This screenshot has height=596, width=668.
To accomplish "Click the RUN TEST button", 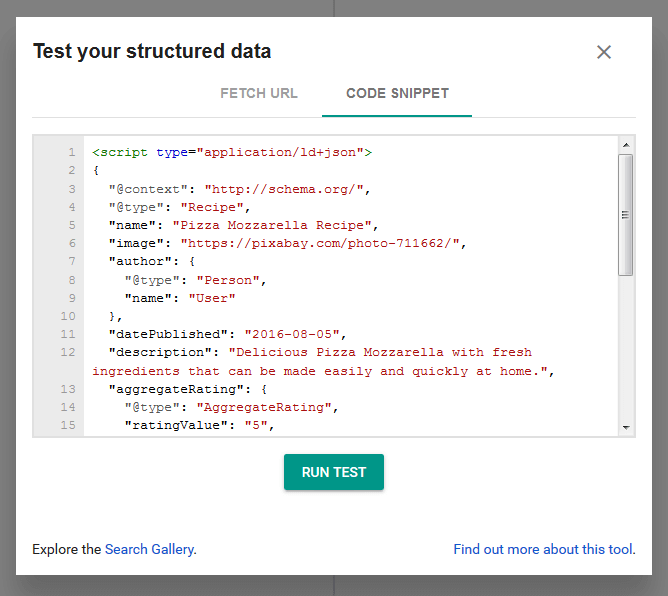I will 334,472.
